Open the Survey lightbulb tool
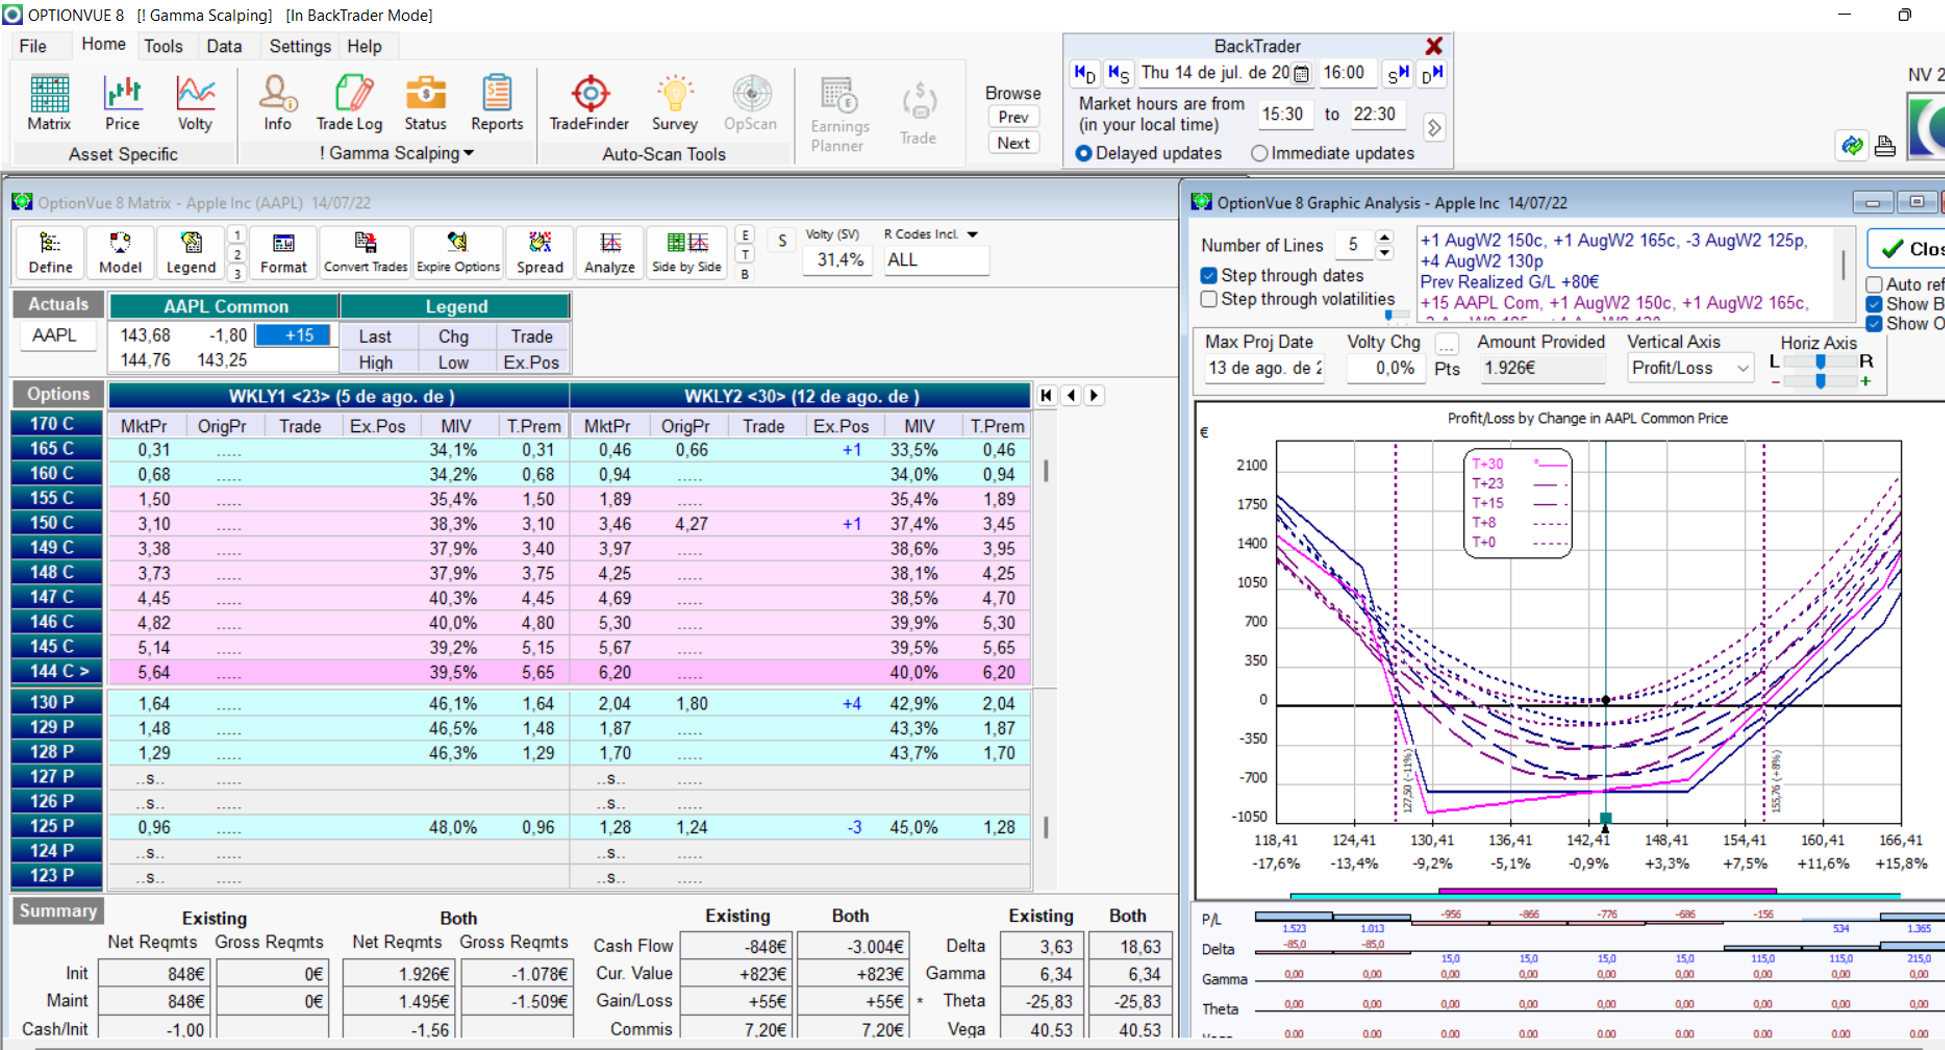Screen dimensions: 1945x1050 (674, 103)
